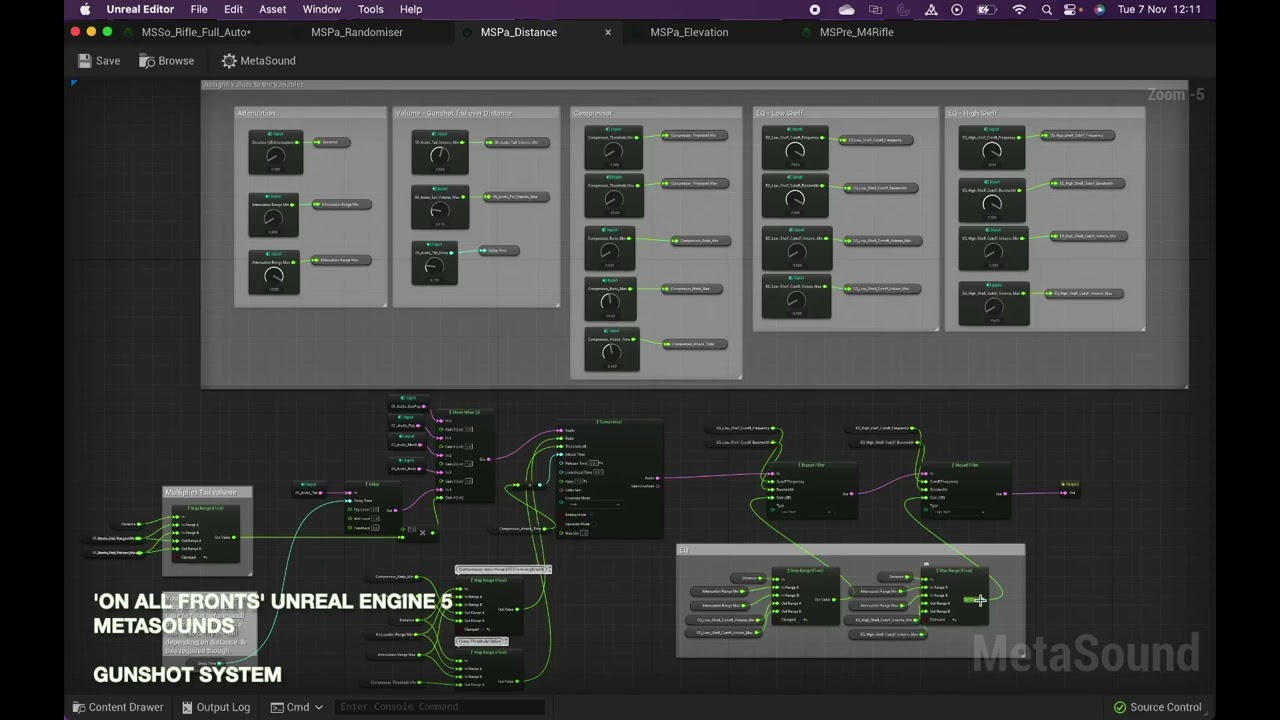Select the Compressor_Ratio_Min variable node

pyautogui.click(x=703, y=240)
